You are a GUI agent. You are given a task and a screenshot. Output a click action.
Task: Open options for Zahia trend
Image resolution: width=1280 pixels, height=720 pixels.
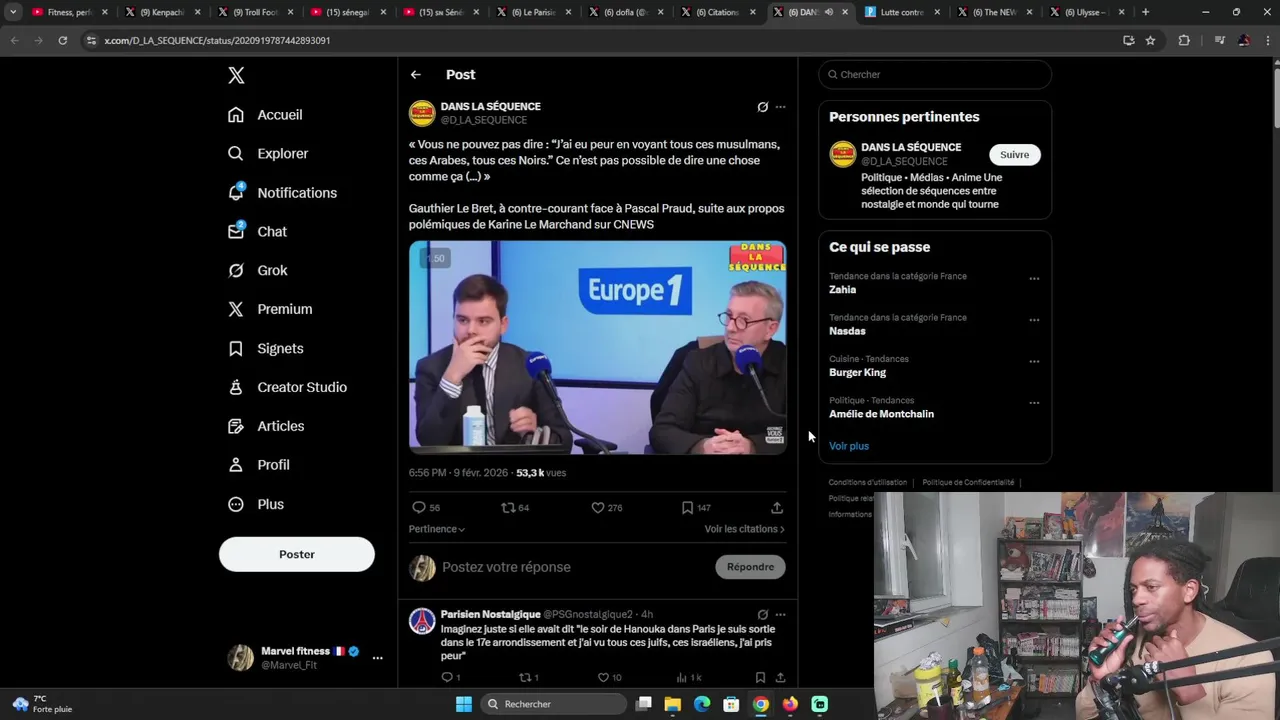[x=1034, y=279]
